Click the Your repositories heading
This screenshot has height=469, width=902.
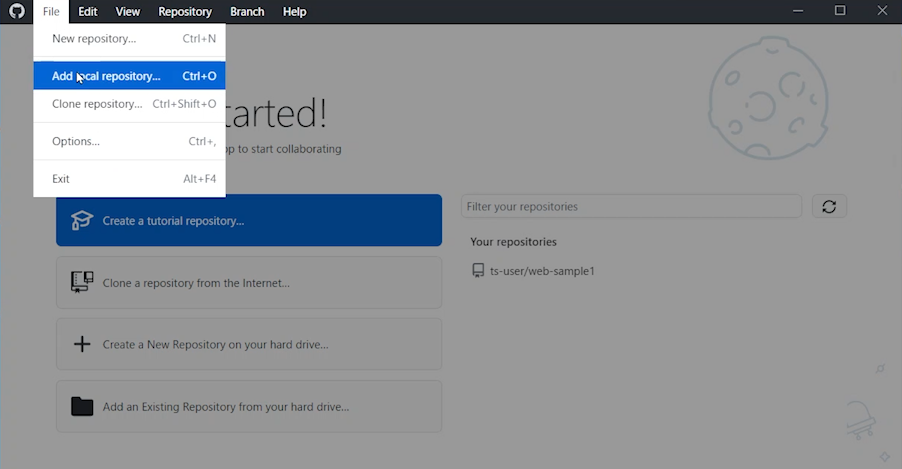coord(513,242)
